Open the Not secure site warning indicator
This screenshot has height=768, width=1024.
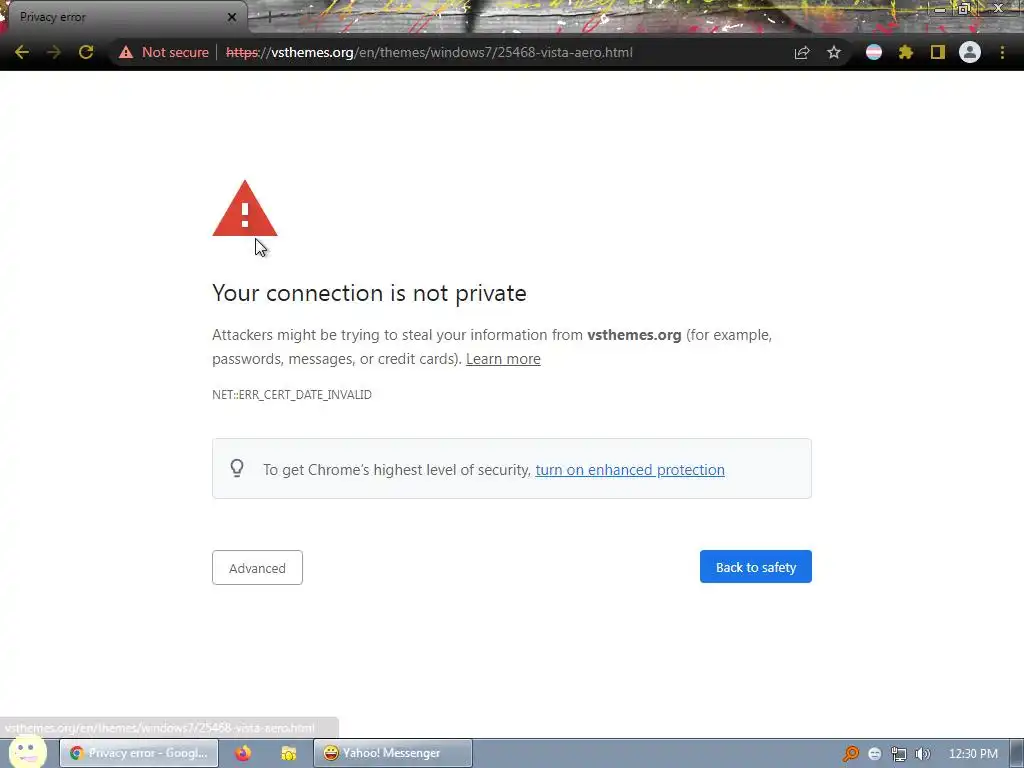coord(164,52)
